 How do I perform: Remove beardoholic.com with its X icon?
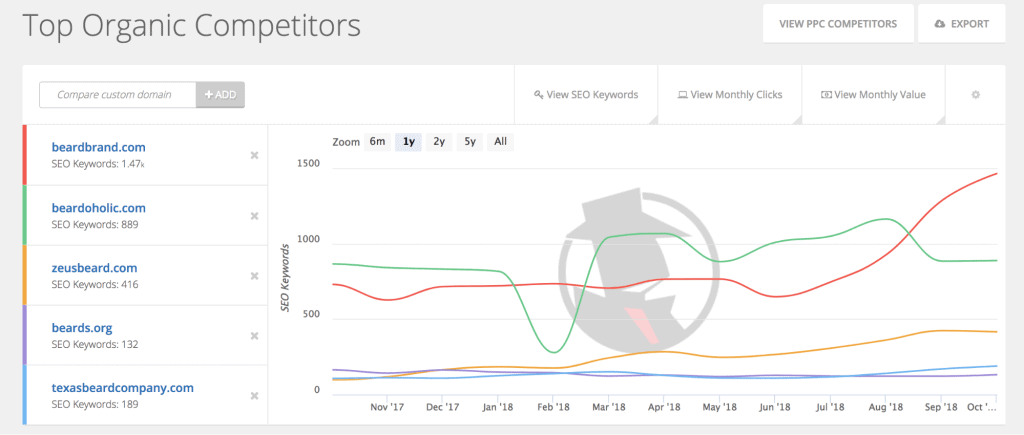tap(254, 215)
